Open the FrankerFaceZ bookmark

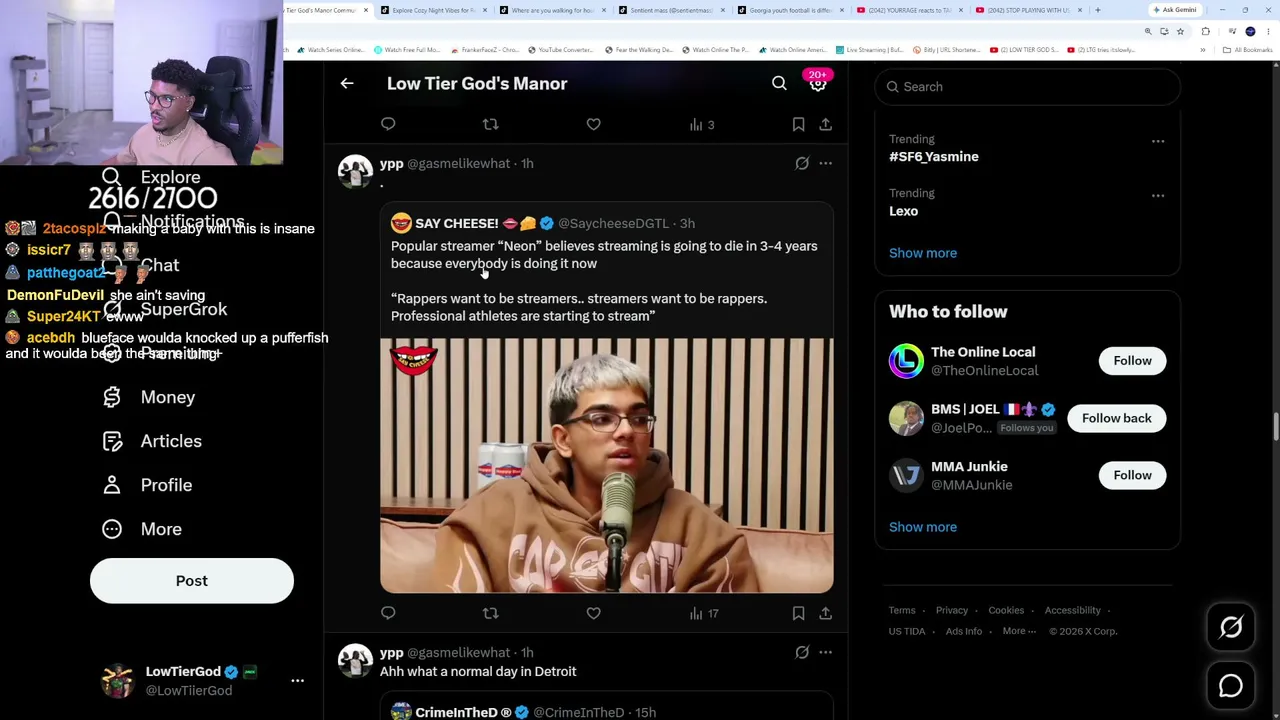(x=485, y=50)
